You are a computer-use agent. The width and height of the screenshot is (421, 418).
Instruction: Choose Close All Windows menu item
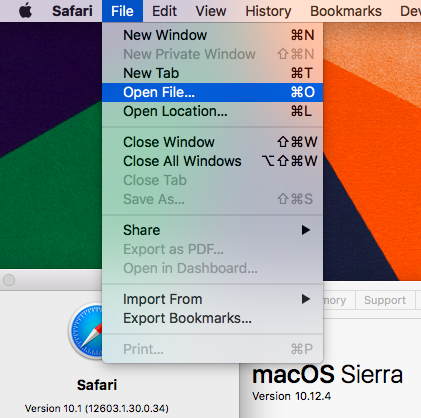point(212,161)
